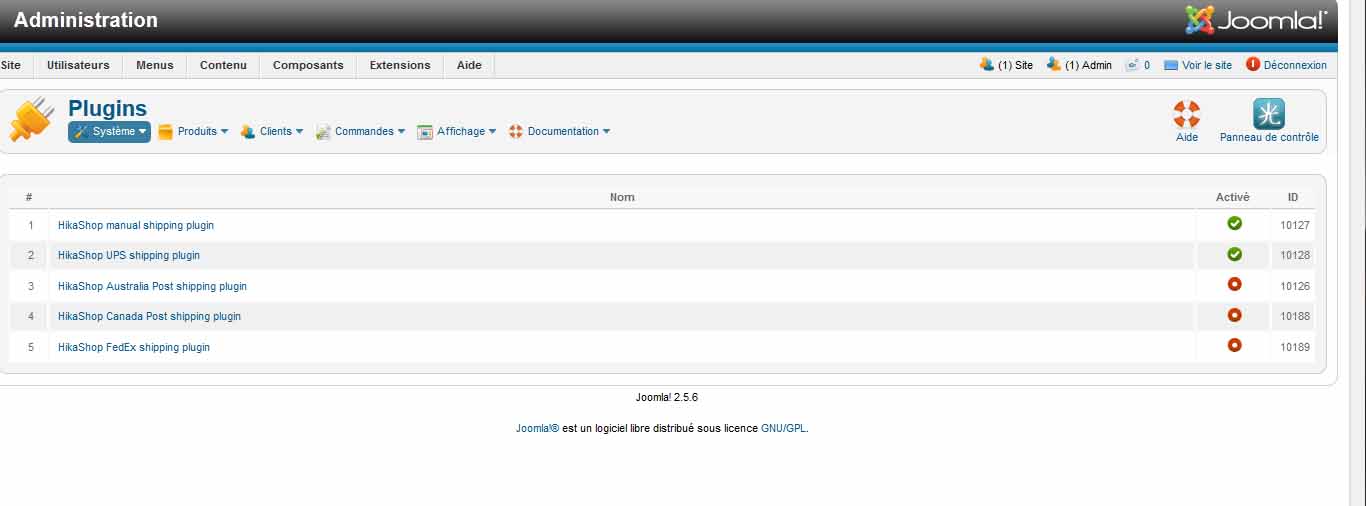Disable HikaShop manual shipping plugin

coord(1234,224)
